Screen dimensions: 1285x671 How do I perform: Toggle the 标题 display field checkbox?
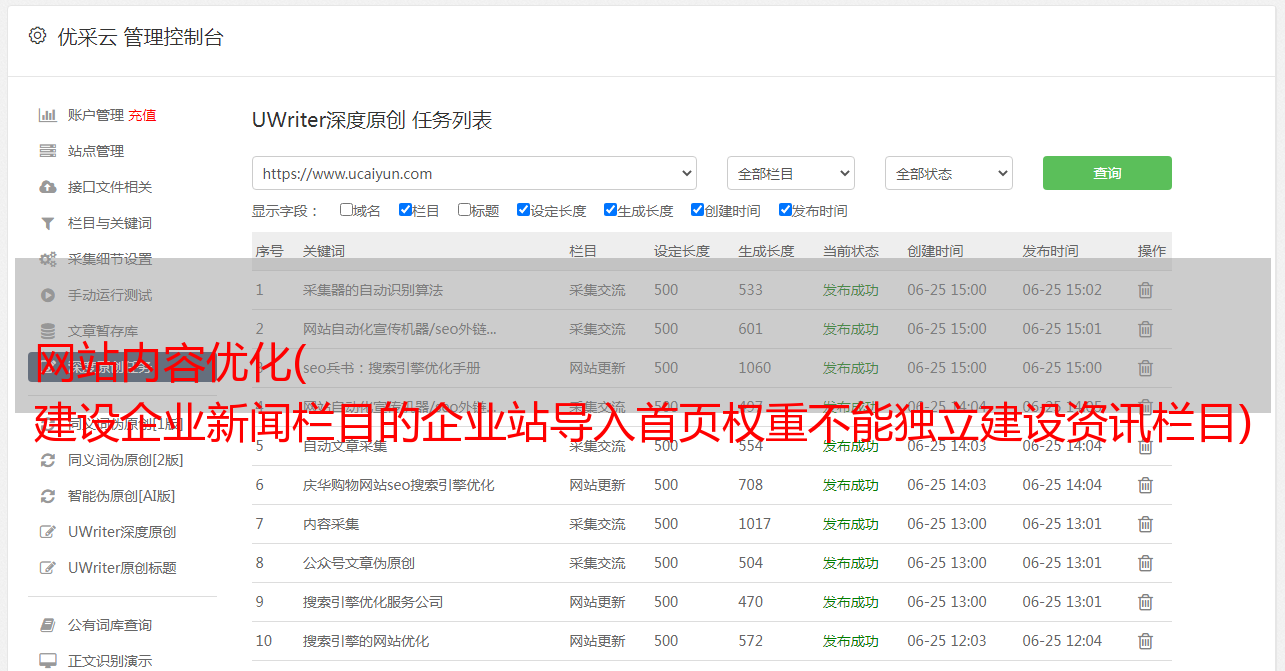click(x=464, y=210)
